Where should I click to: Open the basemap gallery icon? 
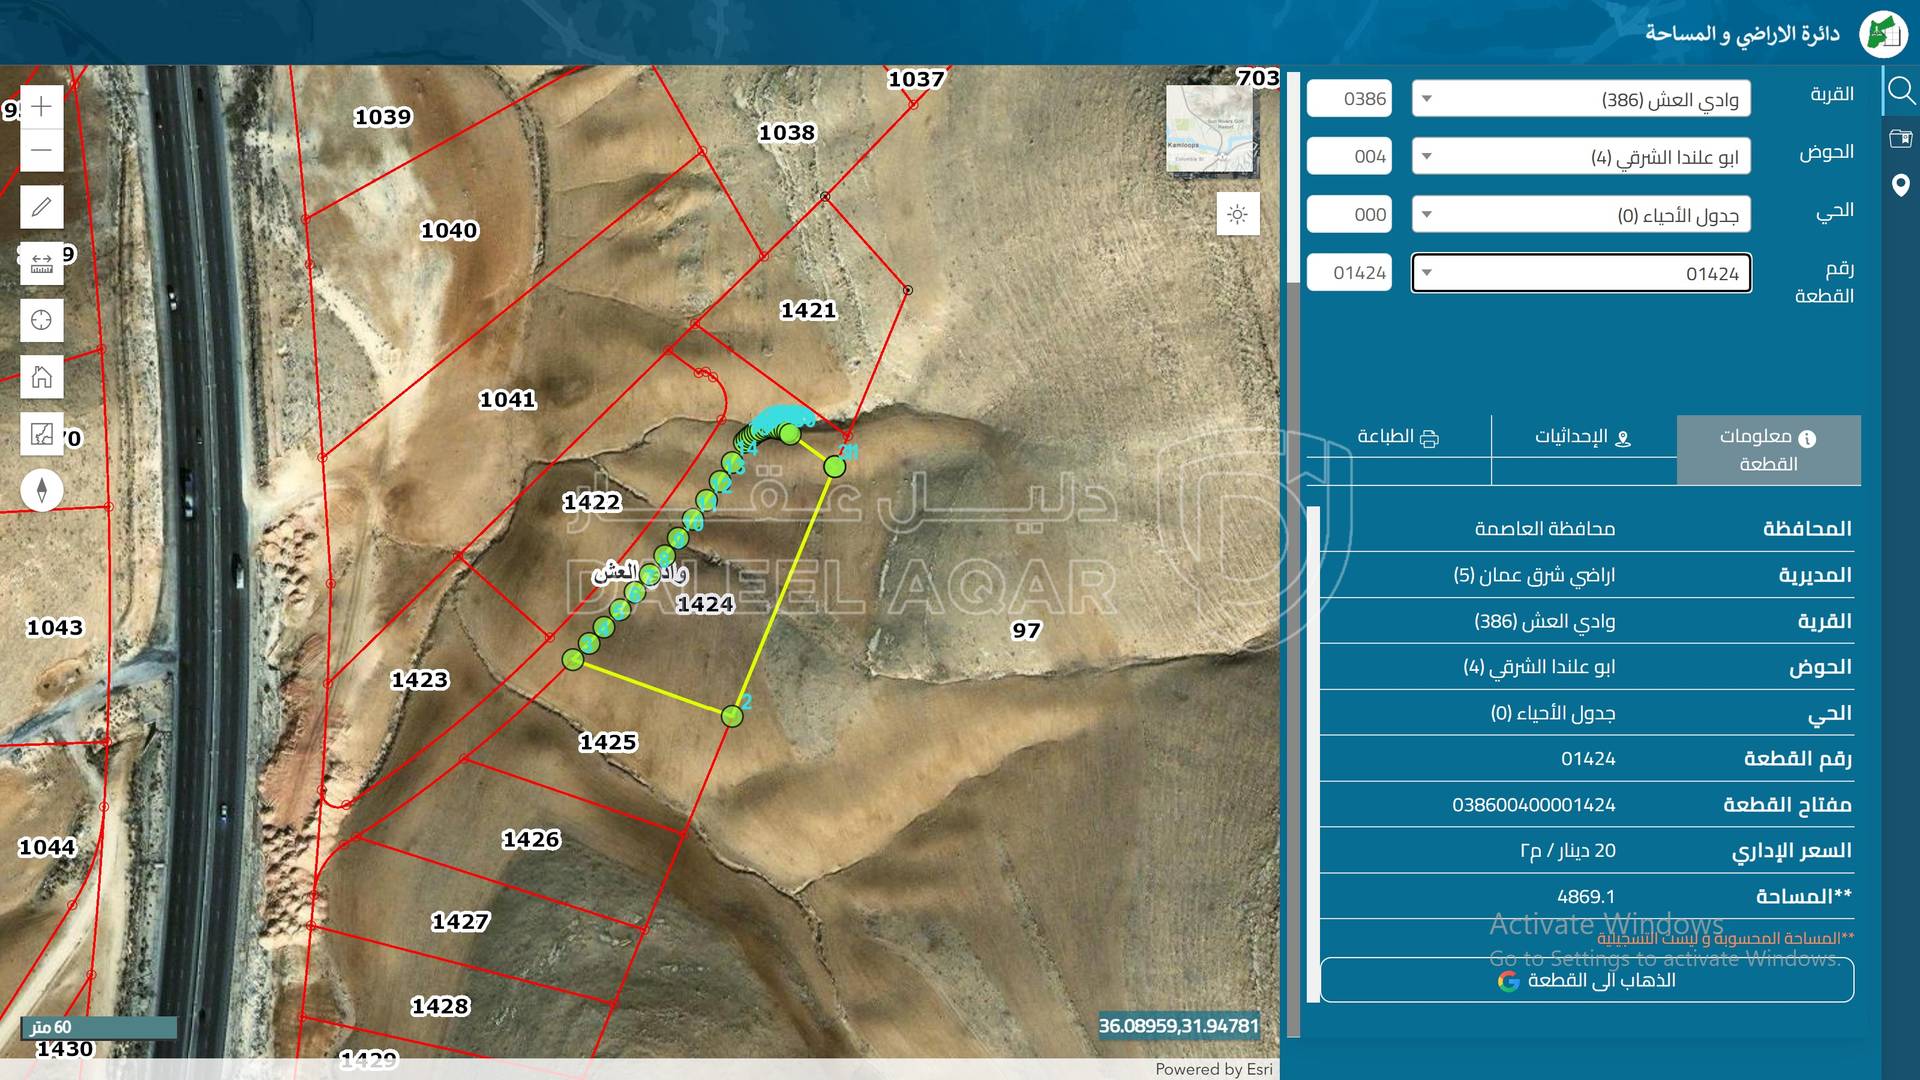[41, 434]
